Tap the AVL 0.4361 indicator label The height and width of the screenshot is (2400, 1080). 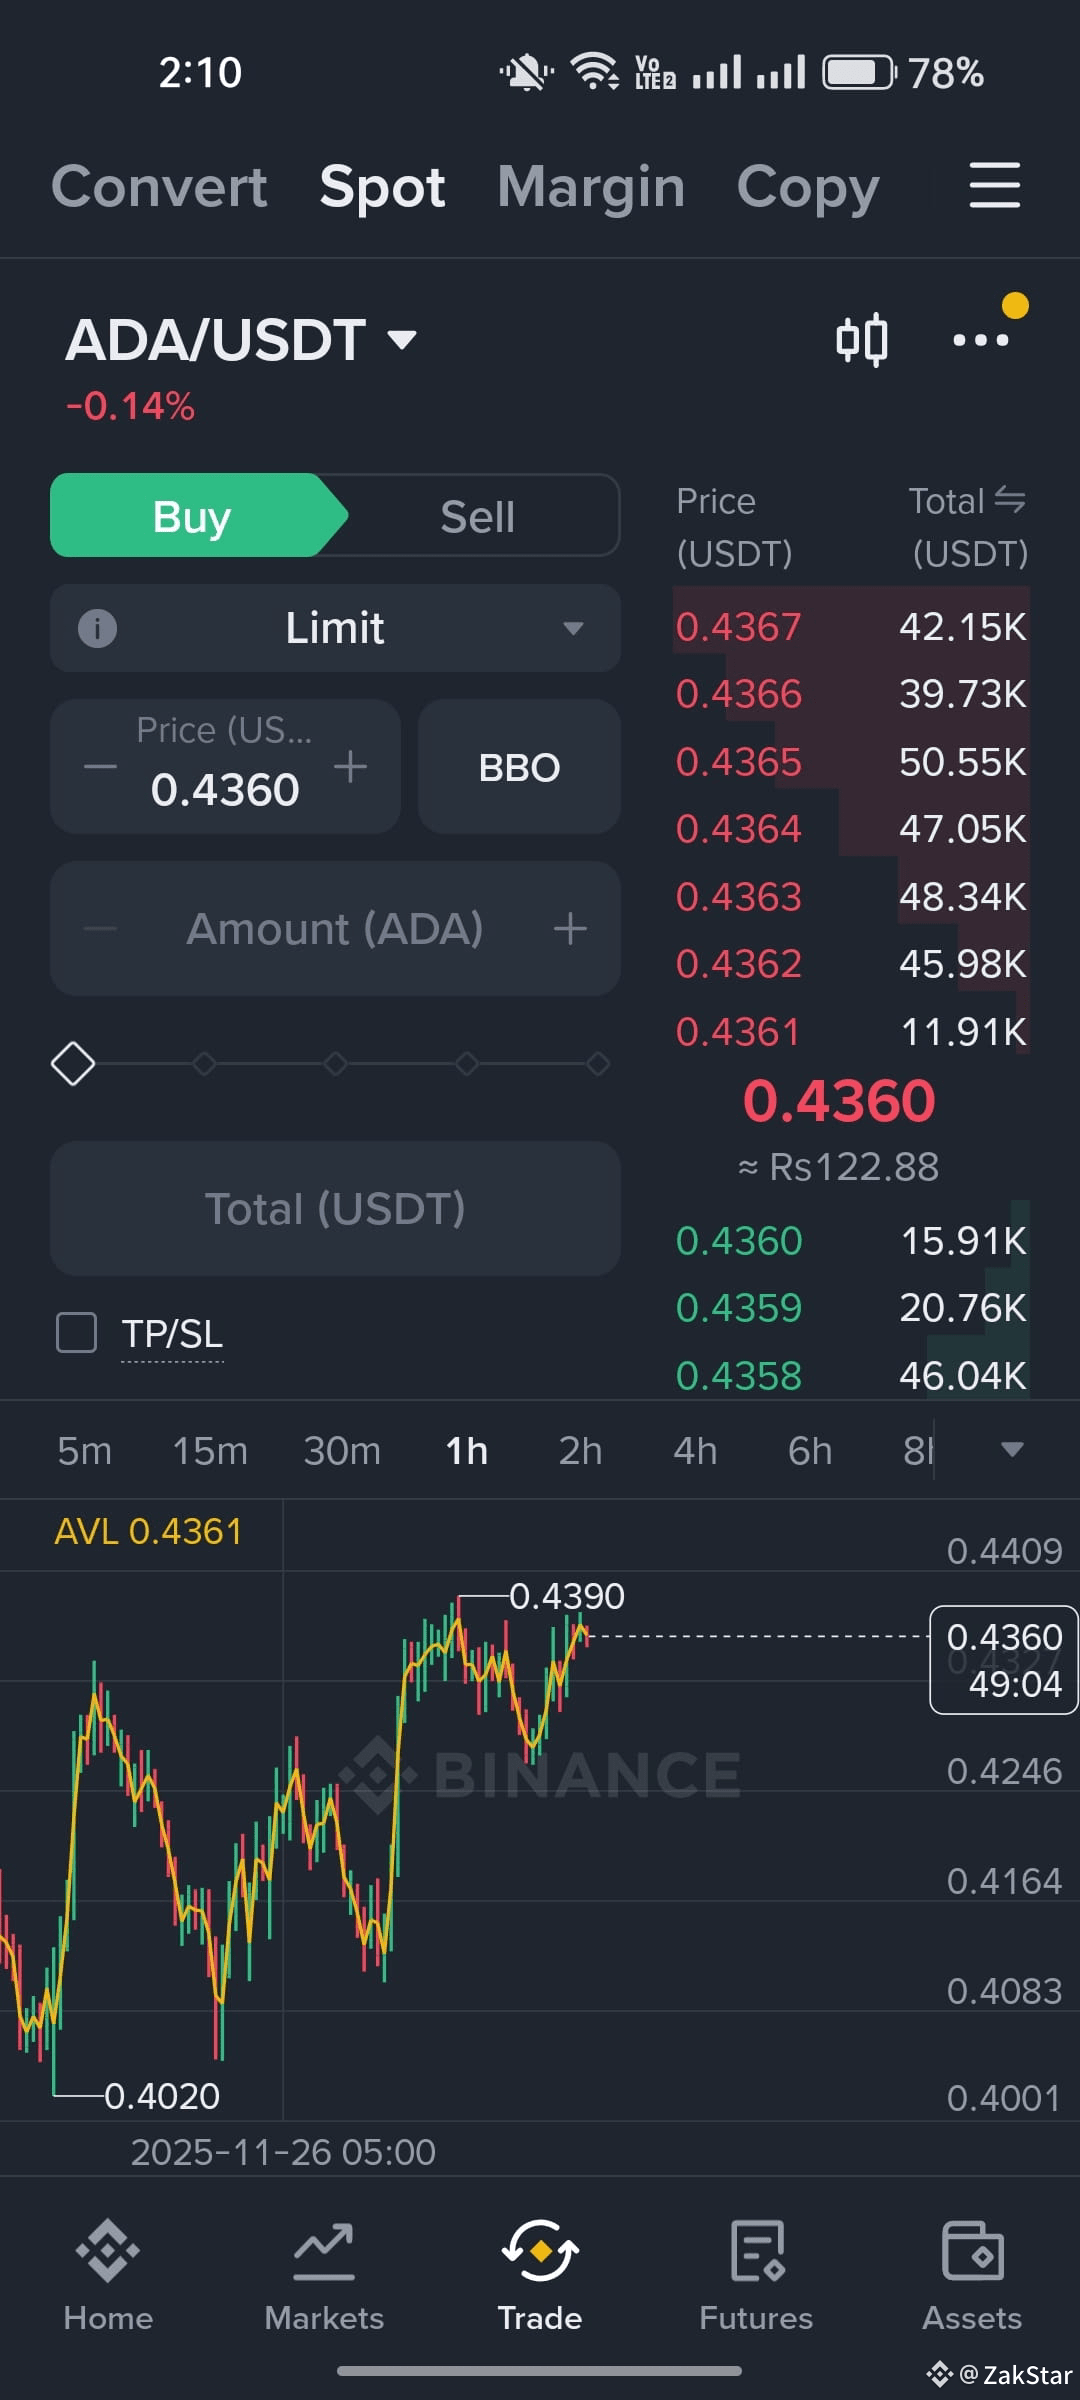[148, 1532]
